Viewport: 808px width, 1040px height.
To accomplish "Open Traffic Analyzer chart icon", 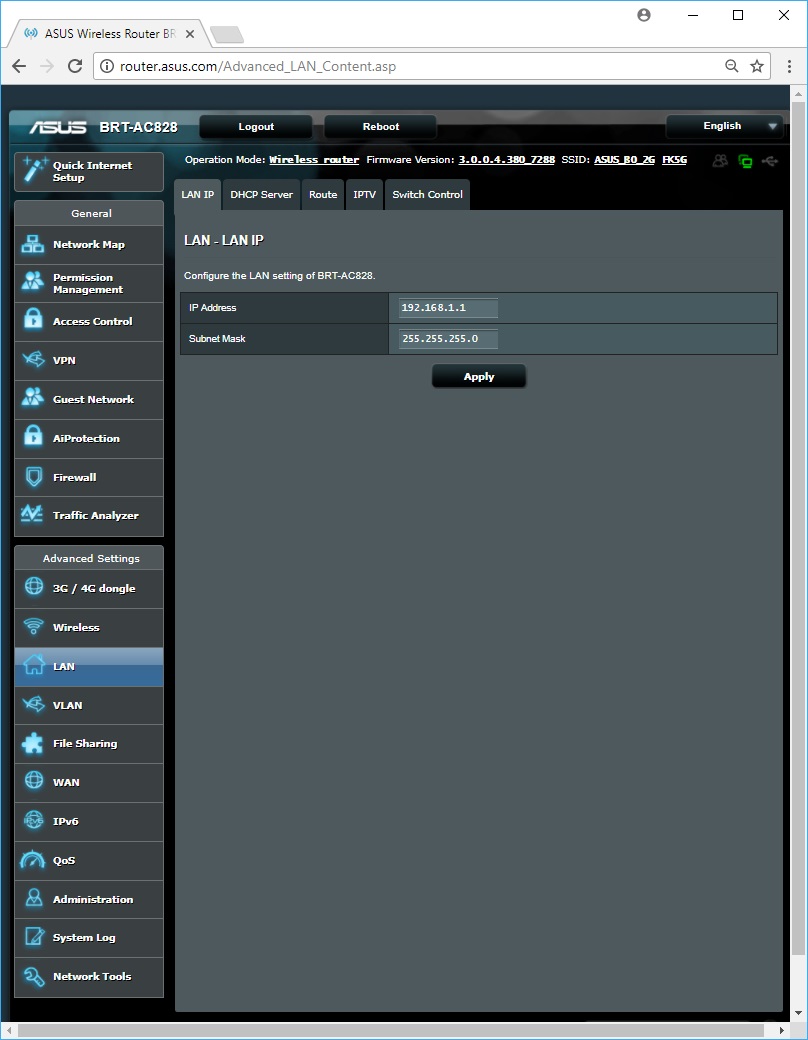I will click(x=34, y=515).
